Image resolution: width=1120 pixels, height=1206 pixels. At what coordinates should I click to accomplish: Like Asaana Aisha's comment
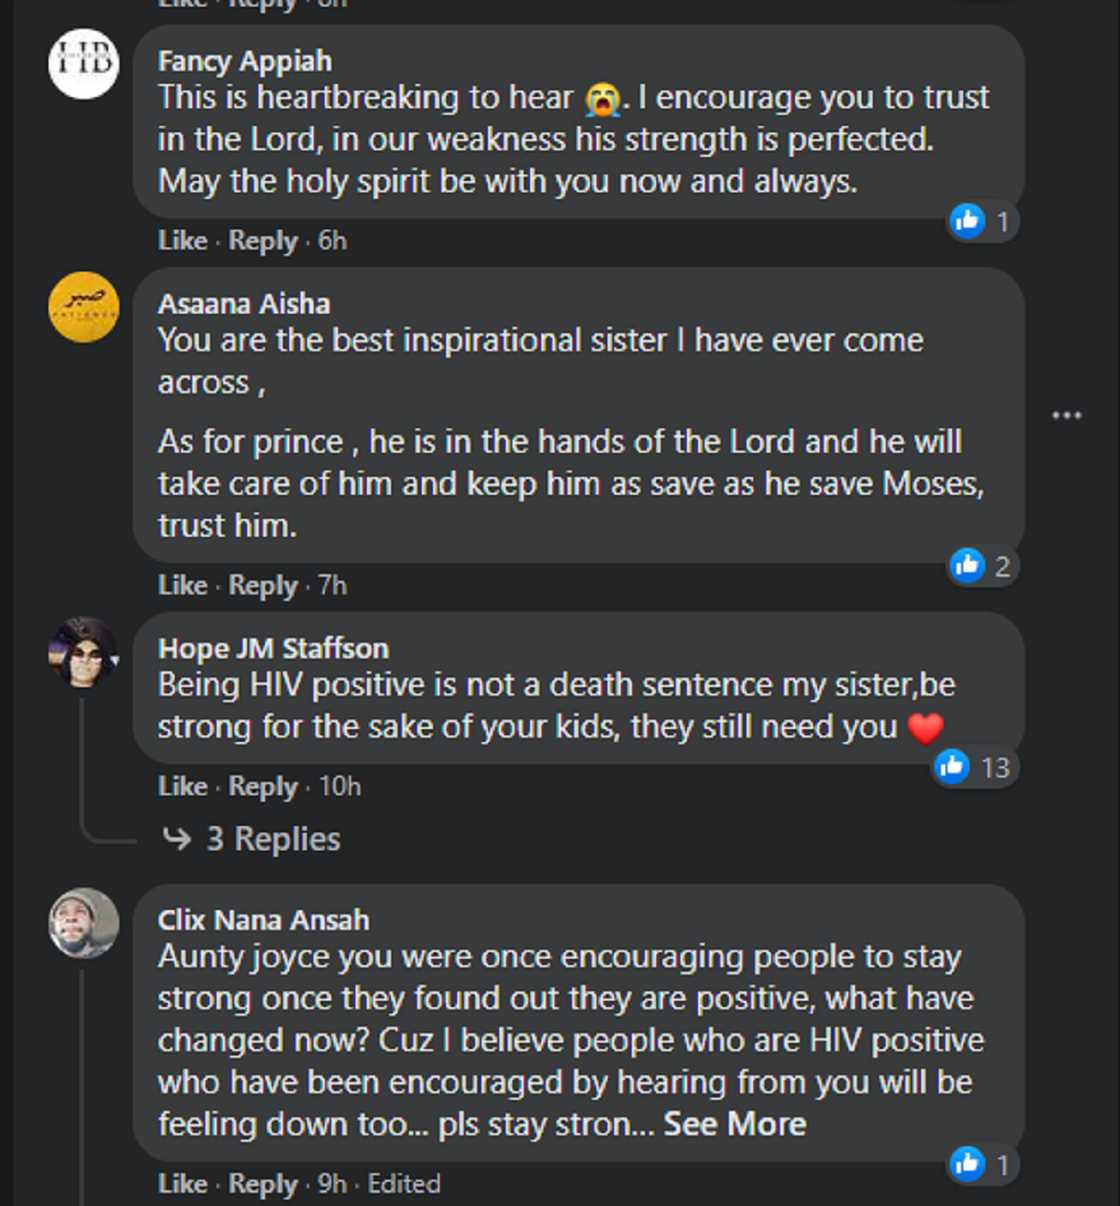coord(182,585)
